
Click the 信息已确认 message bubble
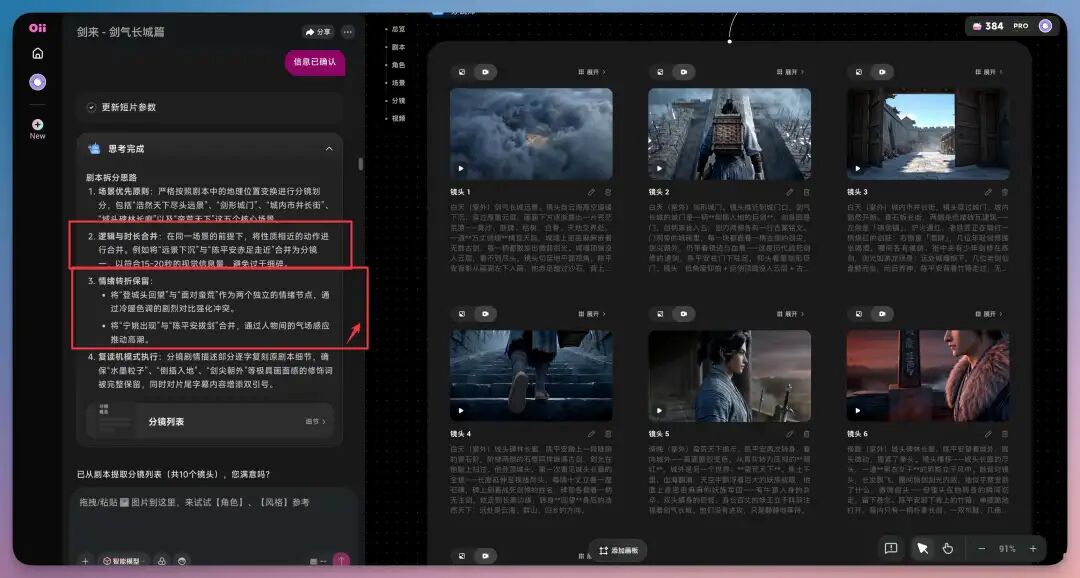(315, 62)
